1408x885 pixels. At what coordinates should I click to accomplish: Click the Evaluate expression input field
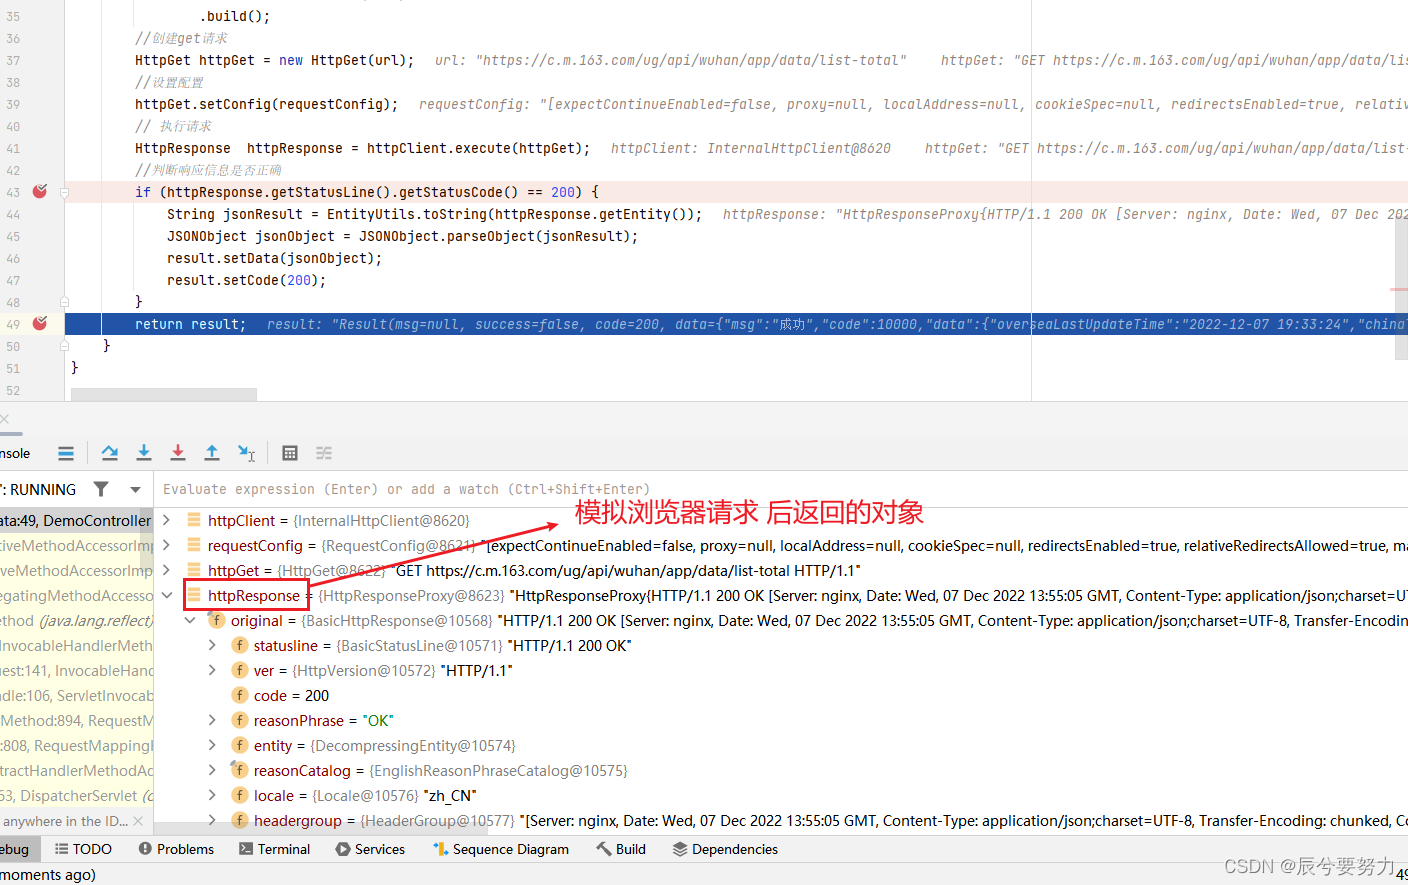point(780,489)
